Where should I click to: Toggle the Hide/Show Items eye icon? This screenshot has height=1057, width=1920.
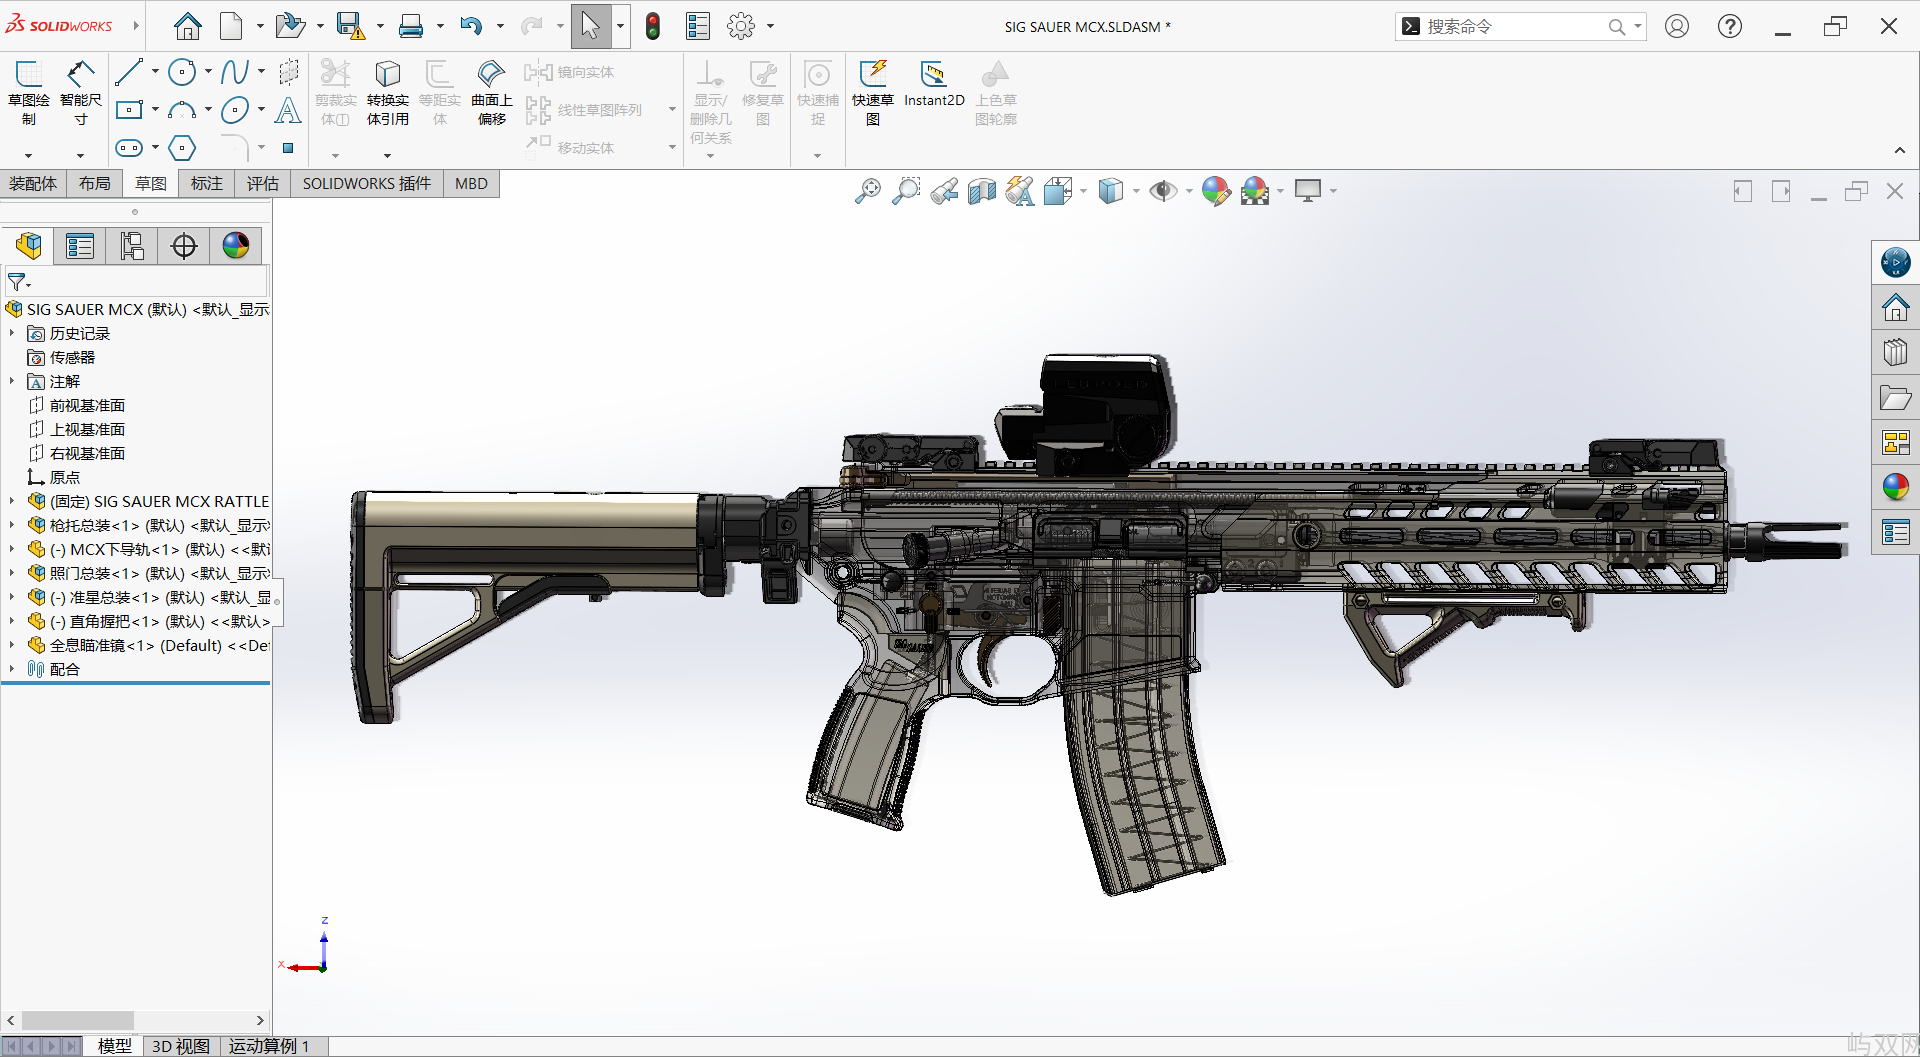coord(1162,190)
